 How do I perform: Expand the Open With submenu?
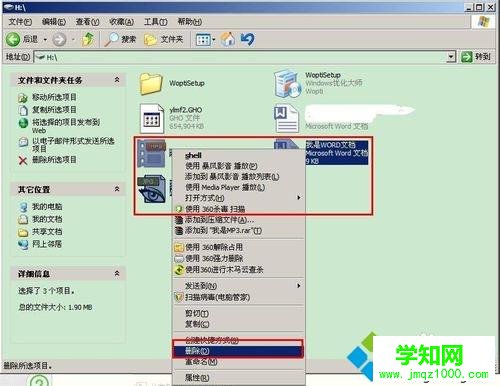coord(299,198)
